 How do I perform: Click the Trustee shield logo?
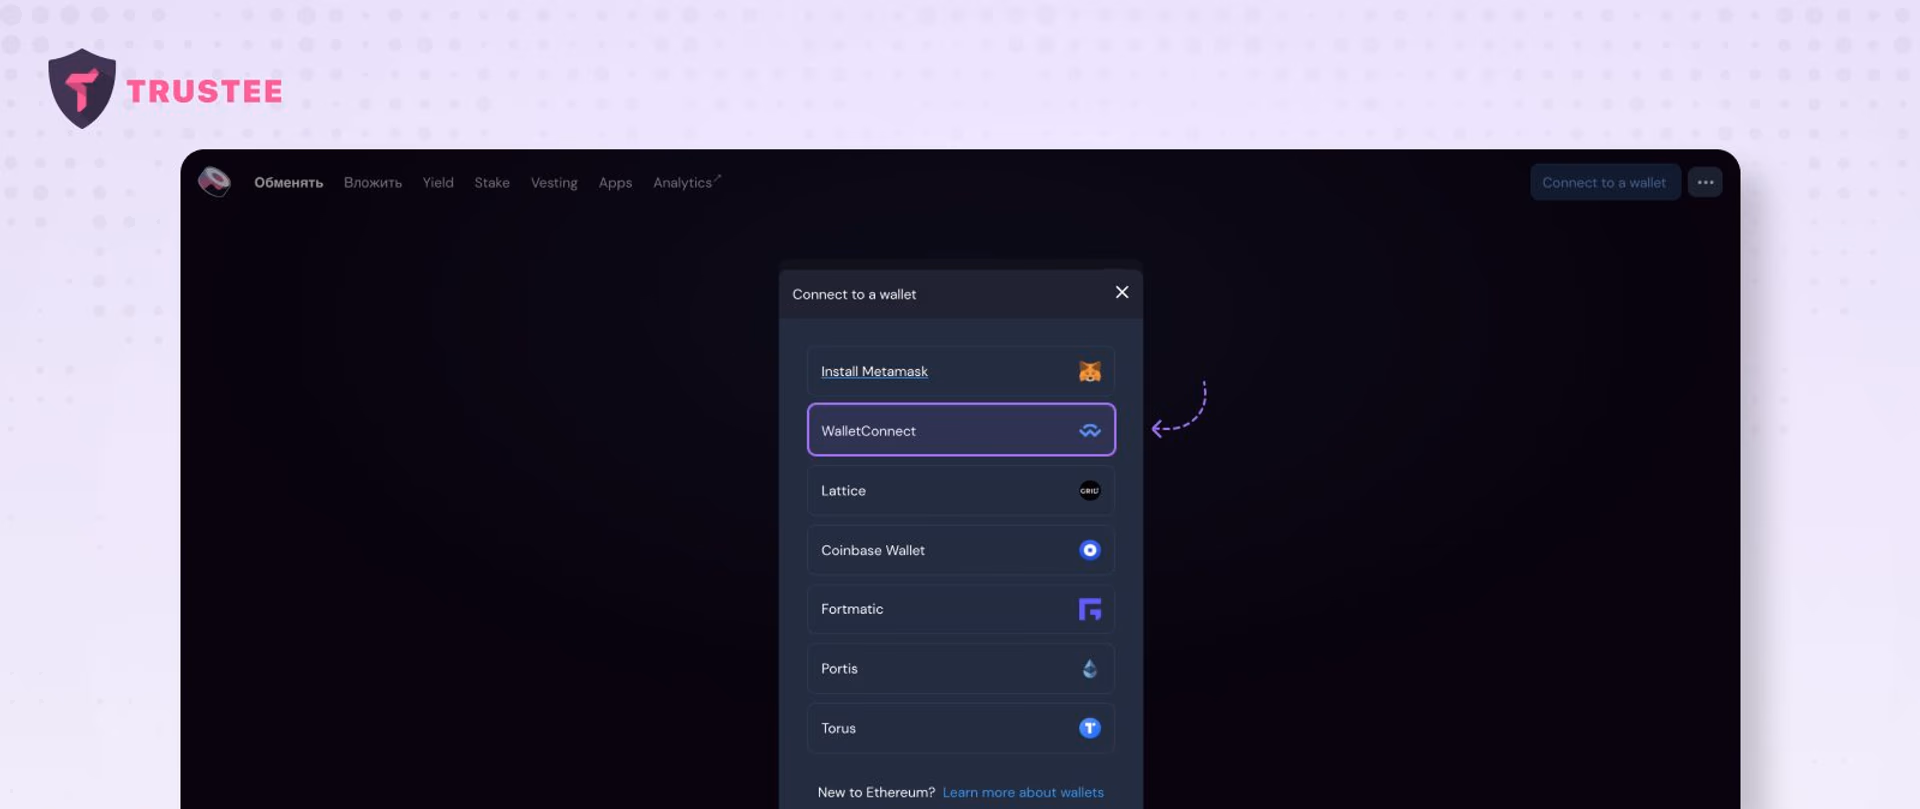[x=82, y=89]
